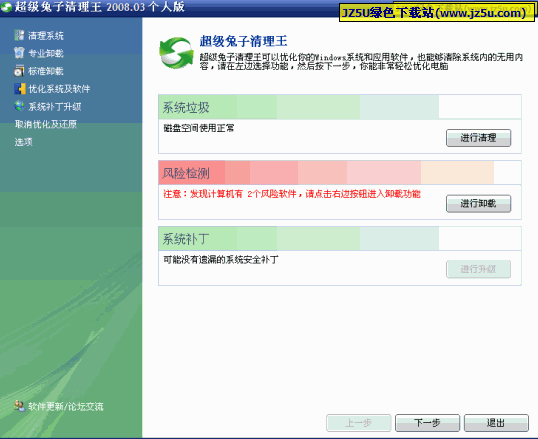This screenshot has width=538, height=439.
Task: Click the 上一步 button
Action: (359, 423)
